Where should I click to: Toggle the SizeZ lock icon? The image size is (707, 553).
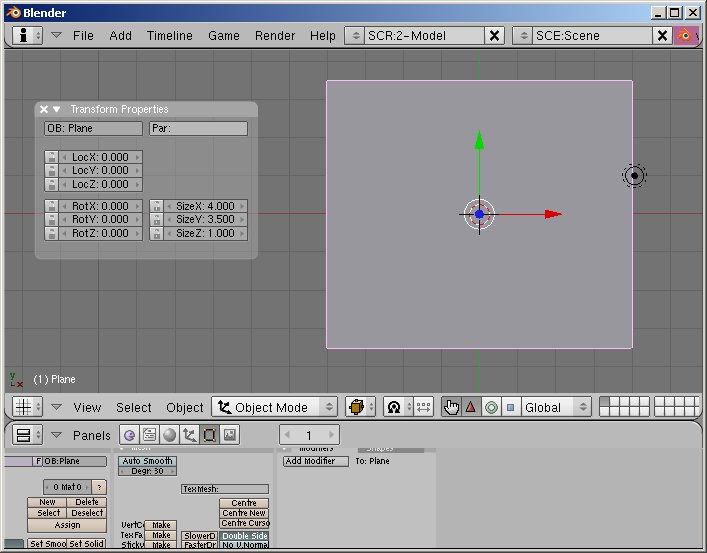[156, 234]
